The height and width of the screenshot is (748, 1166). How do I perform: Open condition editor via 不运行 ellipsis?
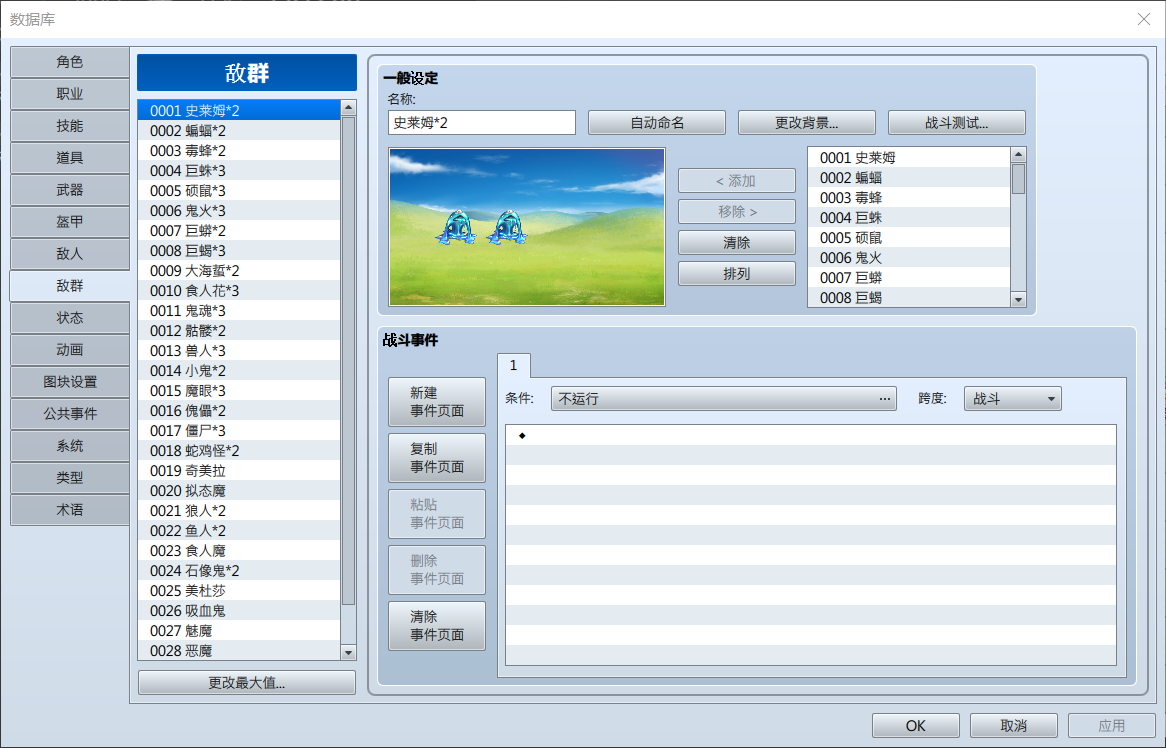(884, 399)
